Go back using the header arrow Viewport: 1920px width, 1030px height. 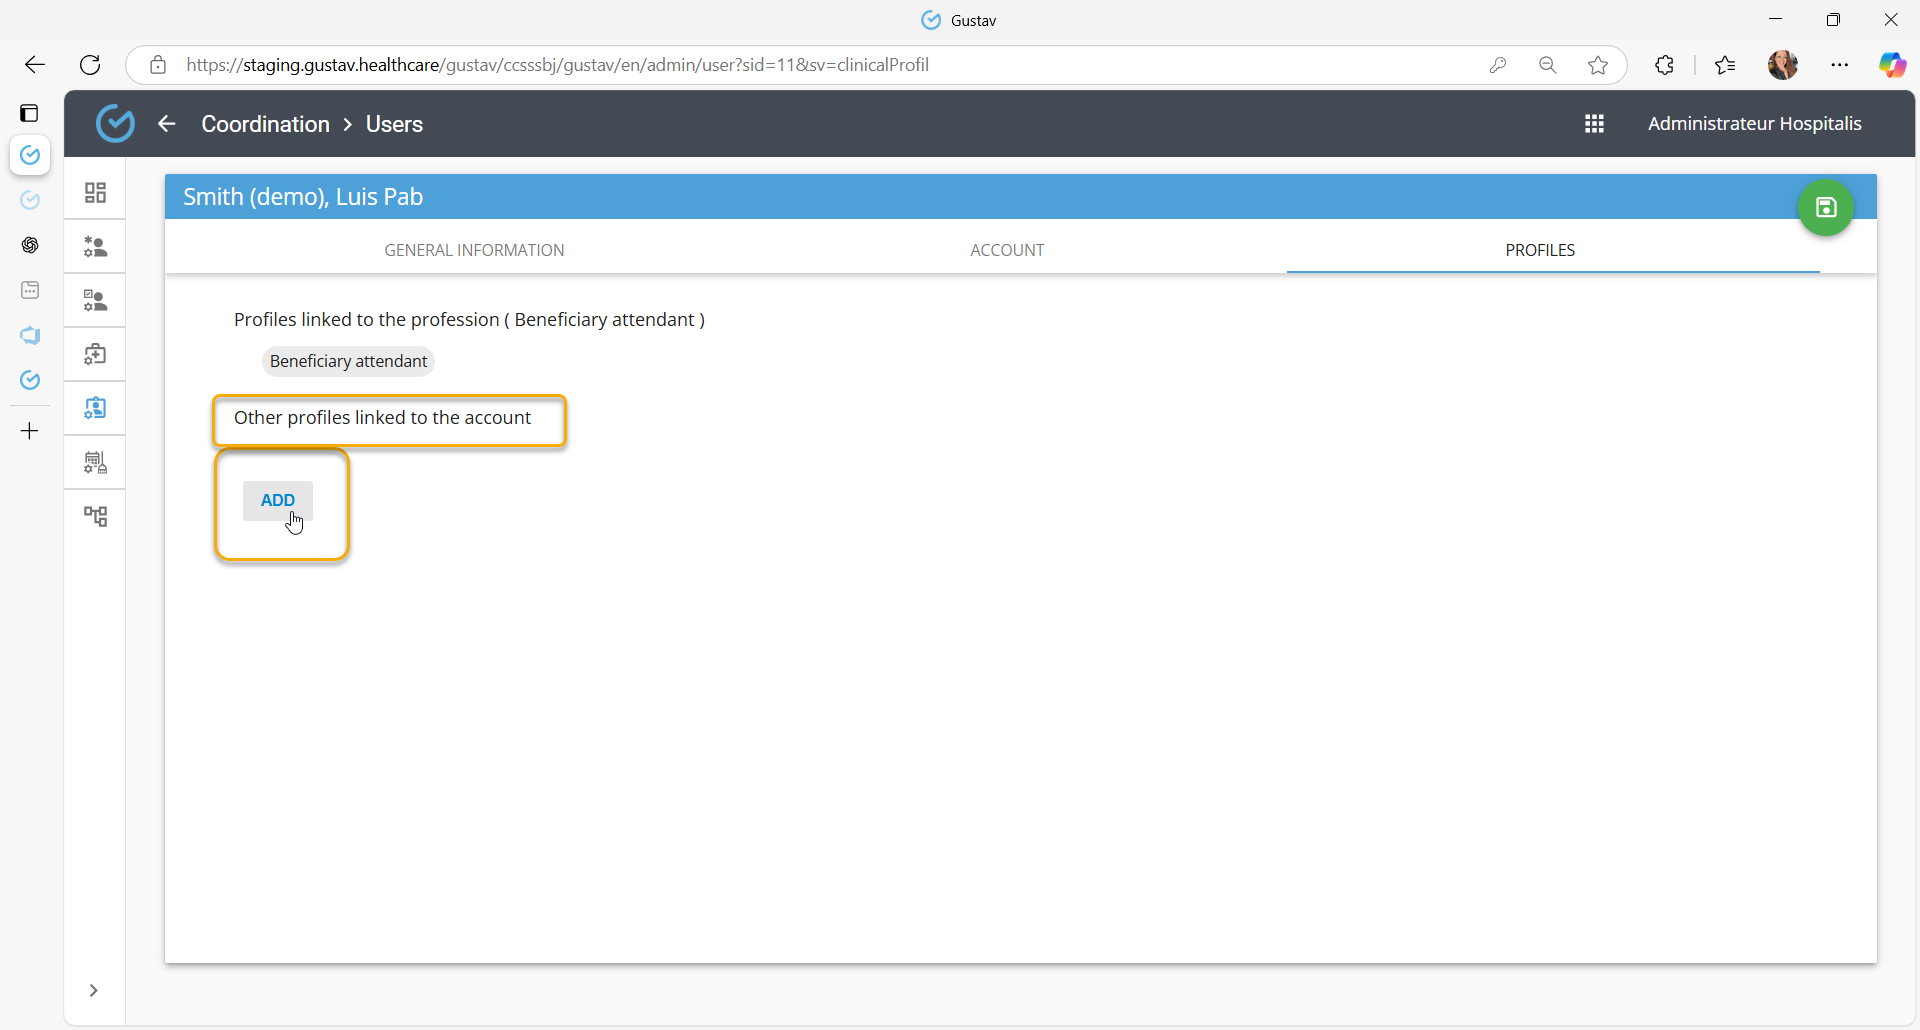click(x=167, y=124)
